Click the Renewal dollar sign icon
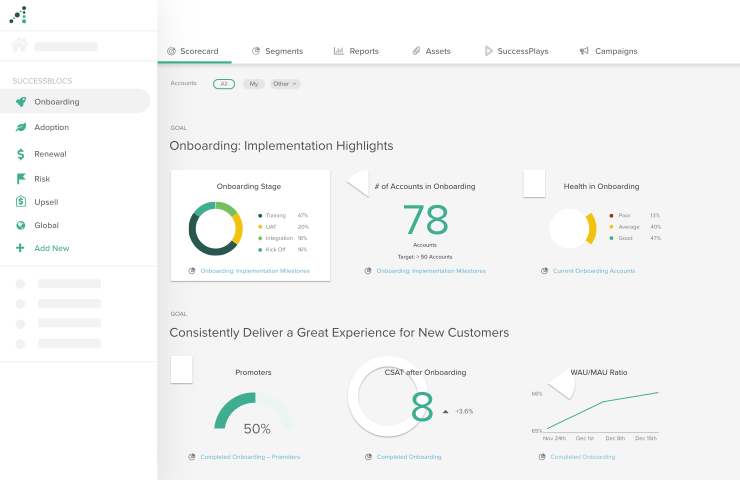This screenshot has height=480, width=740. click(20, 154)
